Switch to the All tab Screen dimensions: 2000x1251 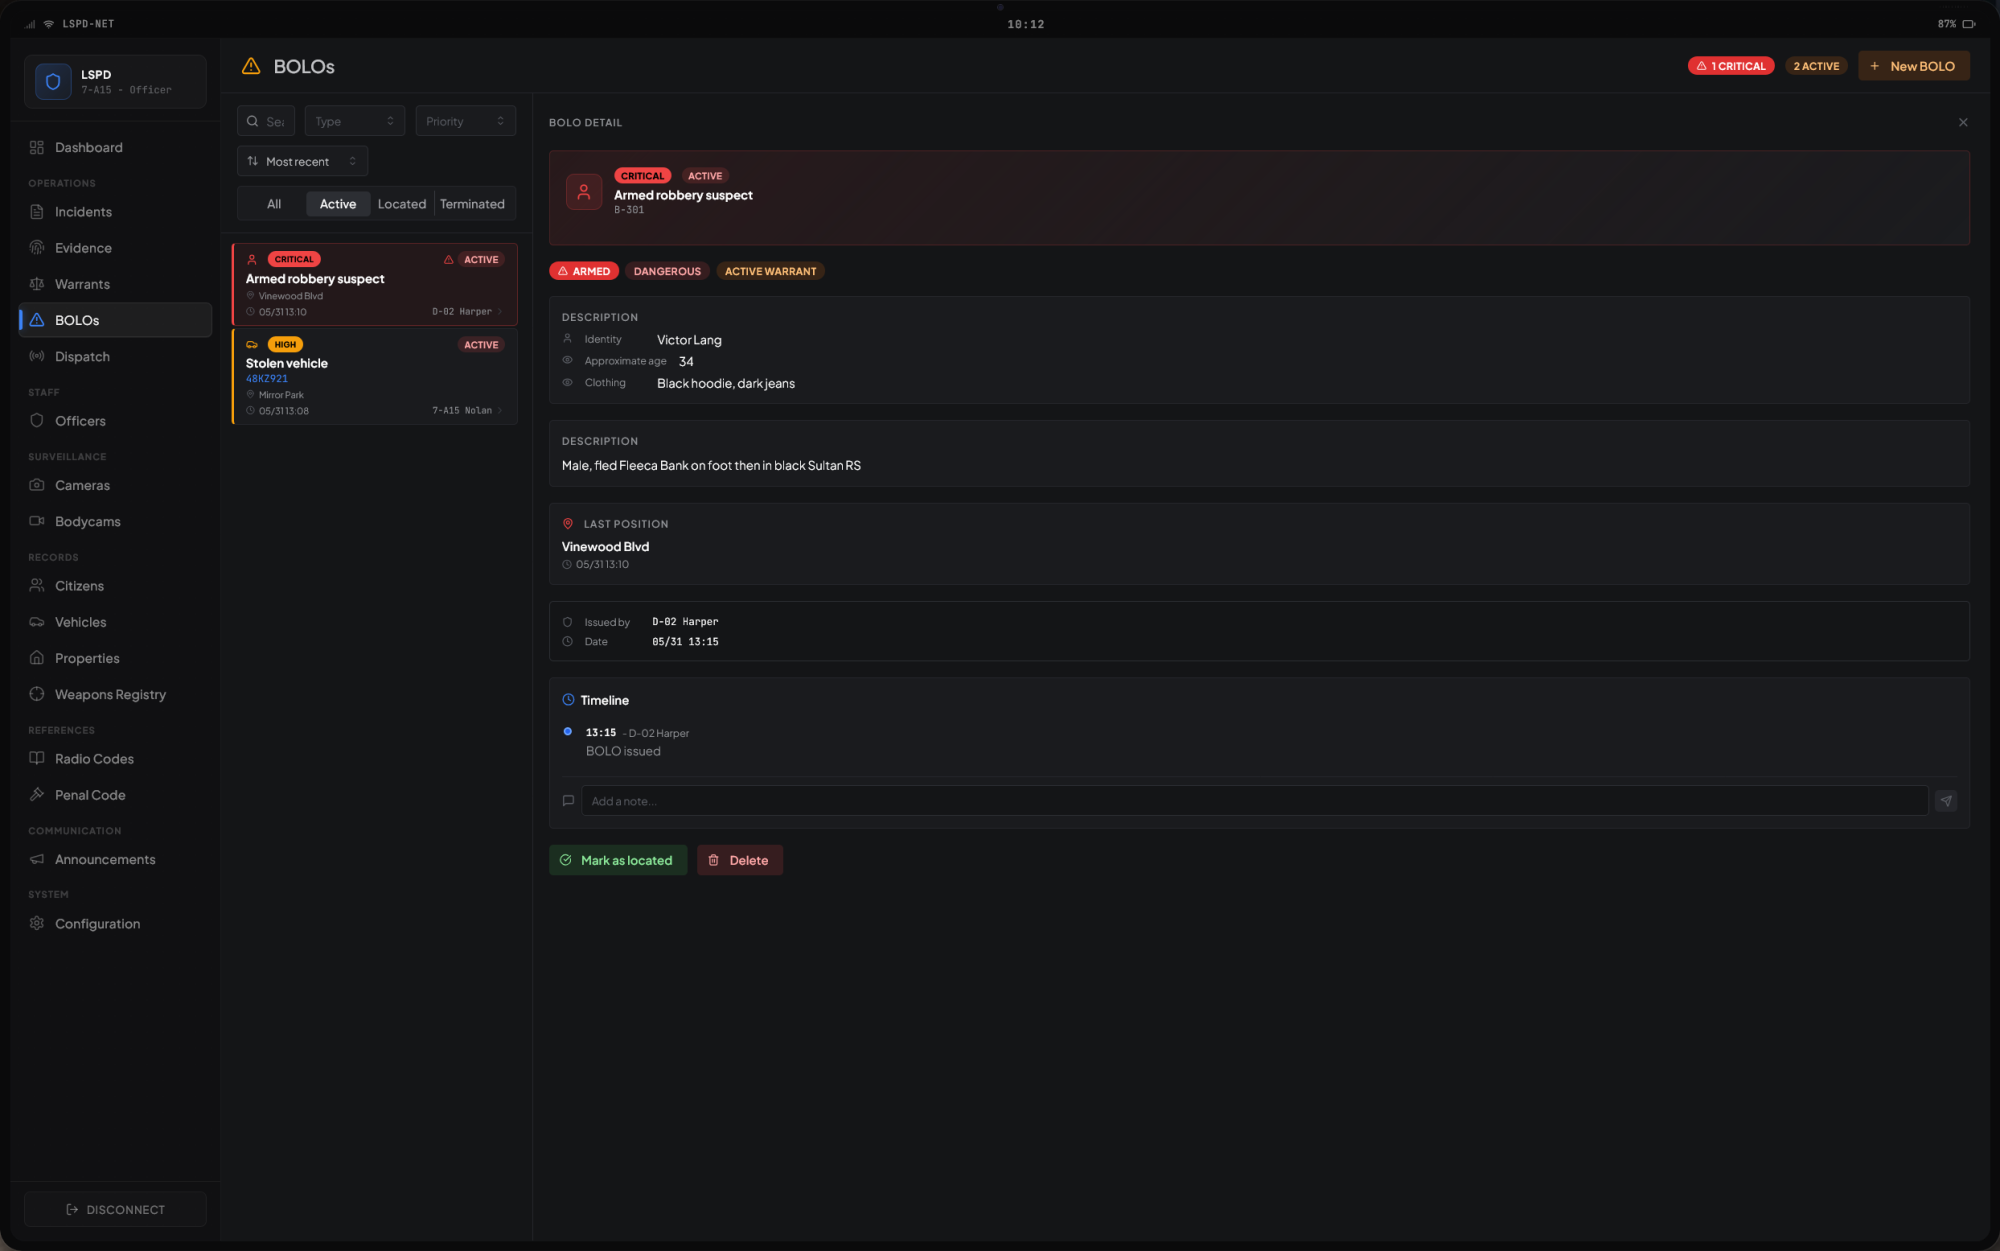click(x=274, y=204)
